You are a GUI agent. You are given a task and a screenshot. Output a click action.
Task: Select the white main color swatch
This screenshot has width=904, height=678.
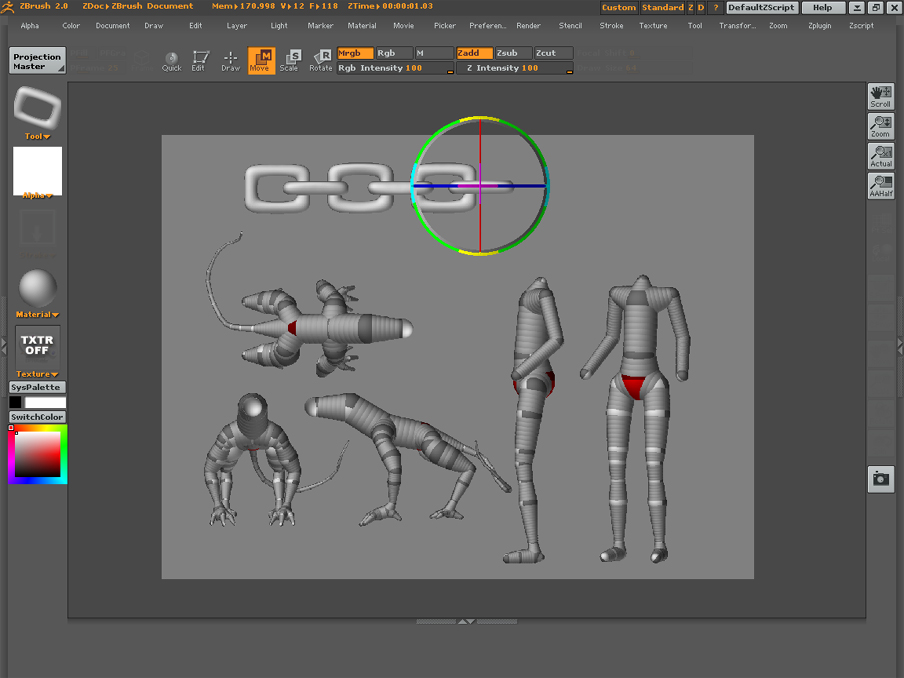45,402
